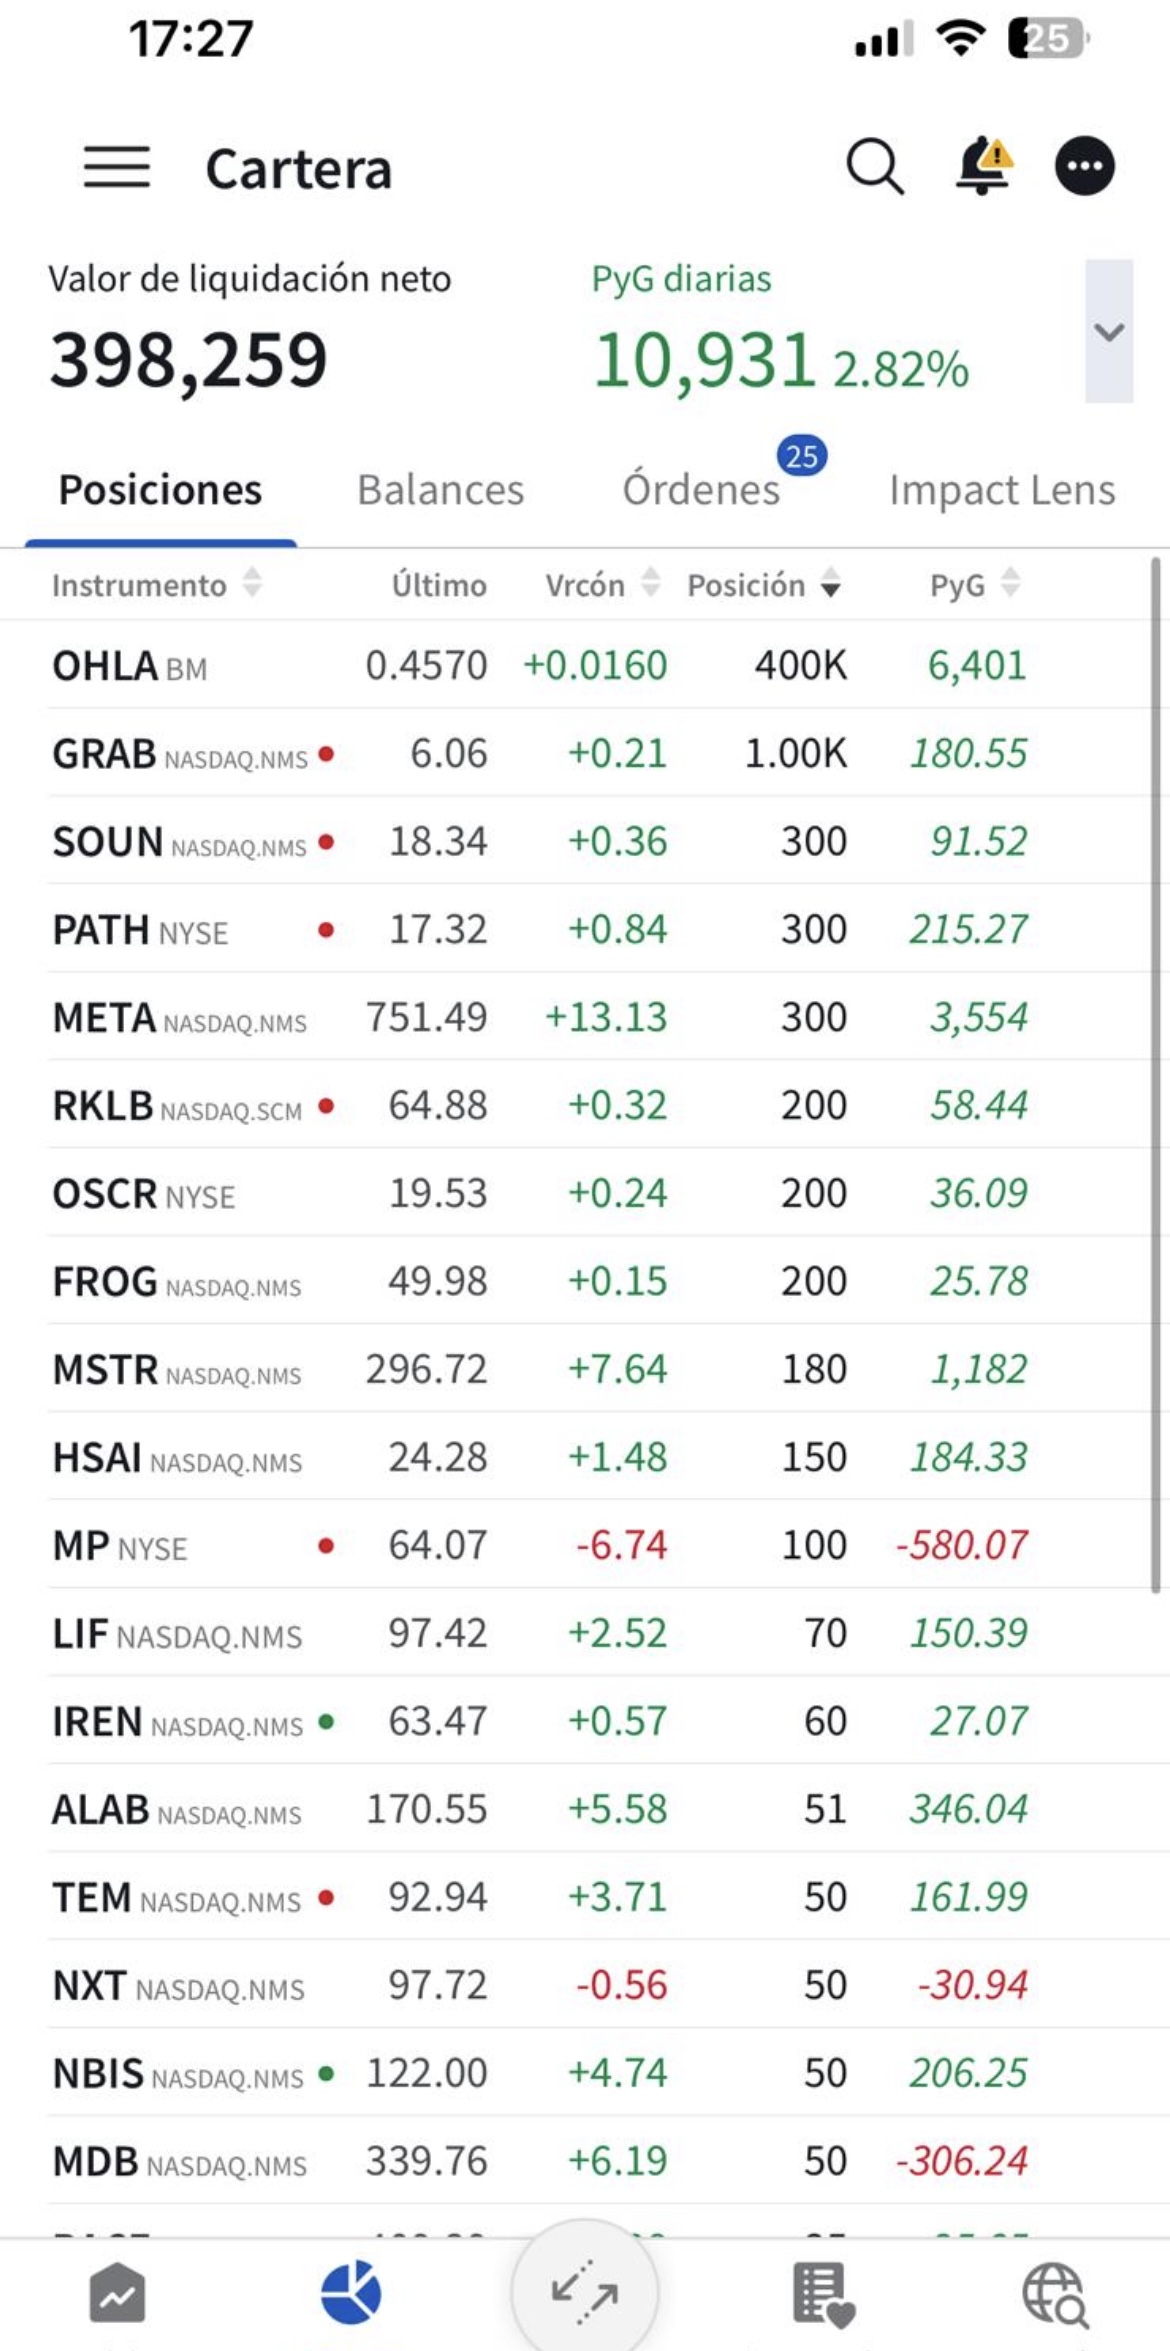Screen dimensions: 1170x2351
Task: Open the Impact Lens tab
Action: (x=1002, y=490)
